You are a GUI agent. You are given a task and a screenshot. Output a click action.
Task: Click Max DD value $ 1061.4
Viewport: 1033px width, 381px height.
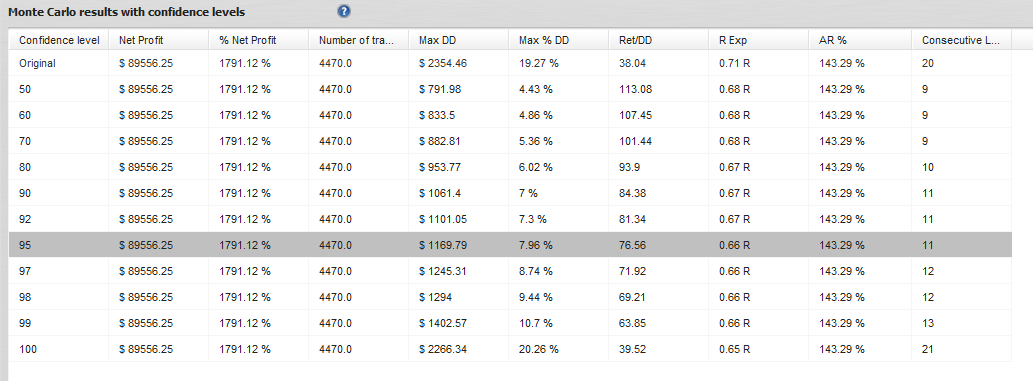coord(441,193)
